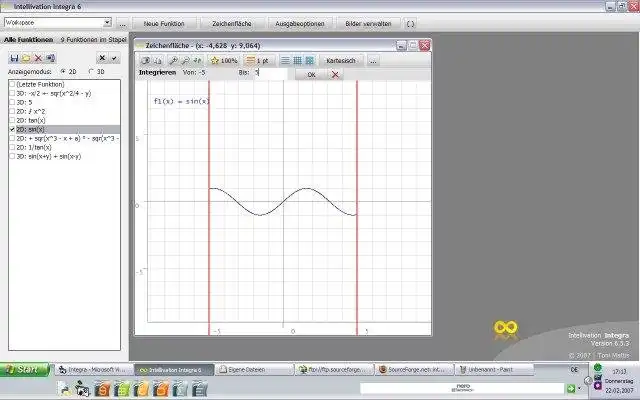640x400 pixels.
Task: Check the (Letzte Funktion) checkbox
Action: 12,84
